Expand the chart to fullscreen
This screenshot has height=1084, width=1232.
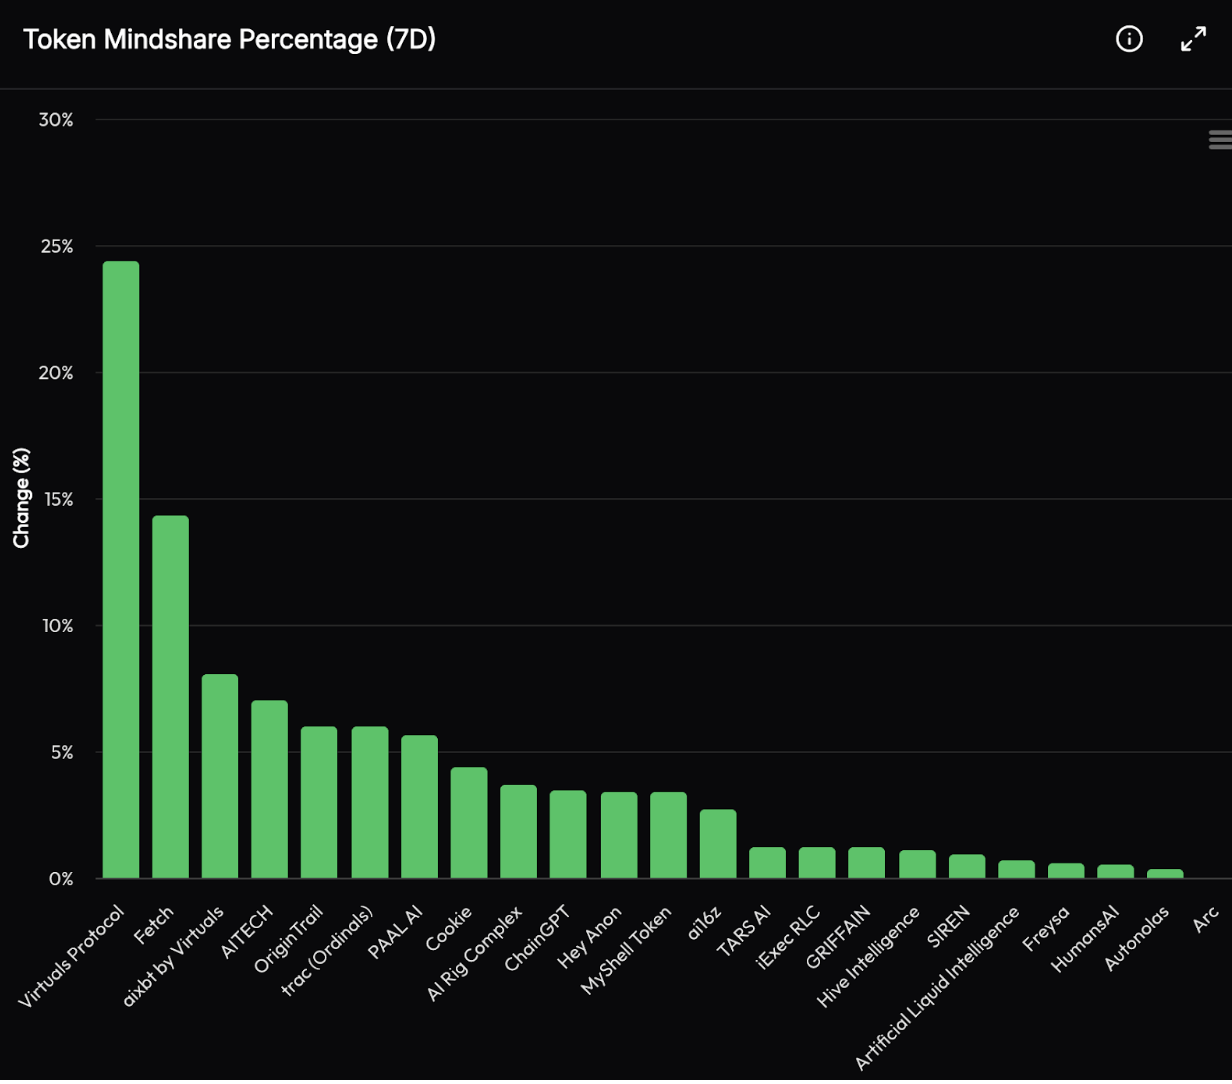tap(1193, 39)
